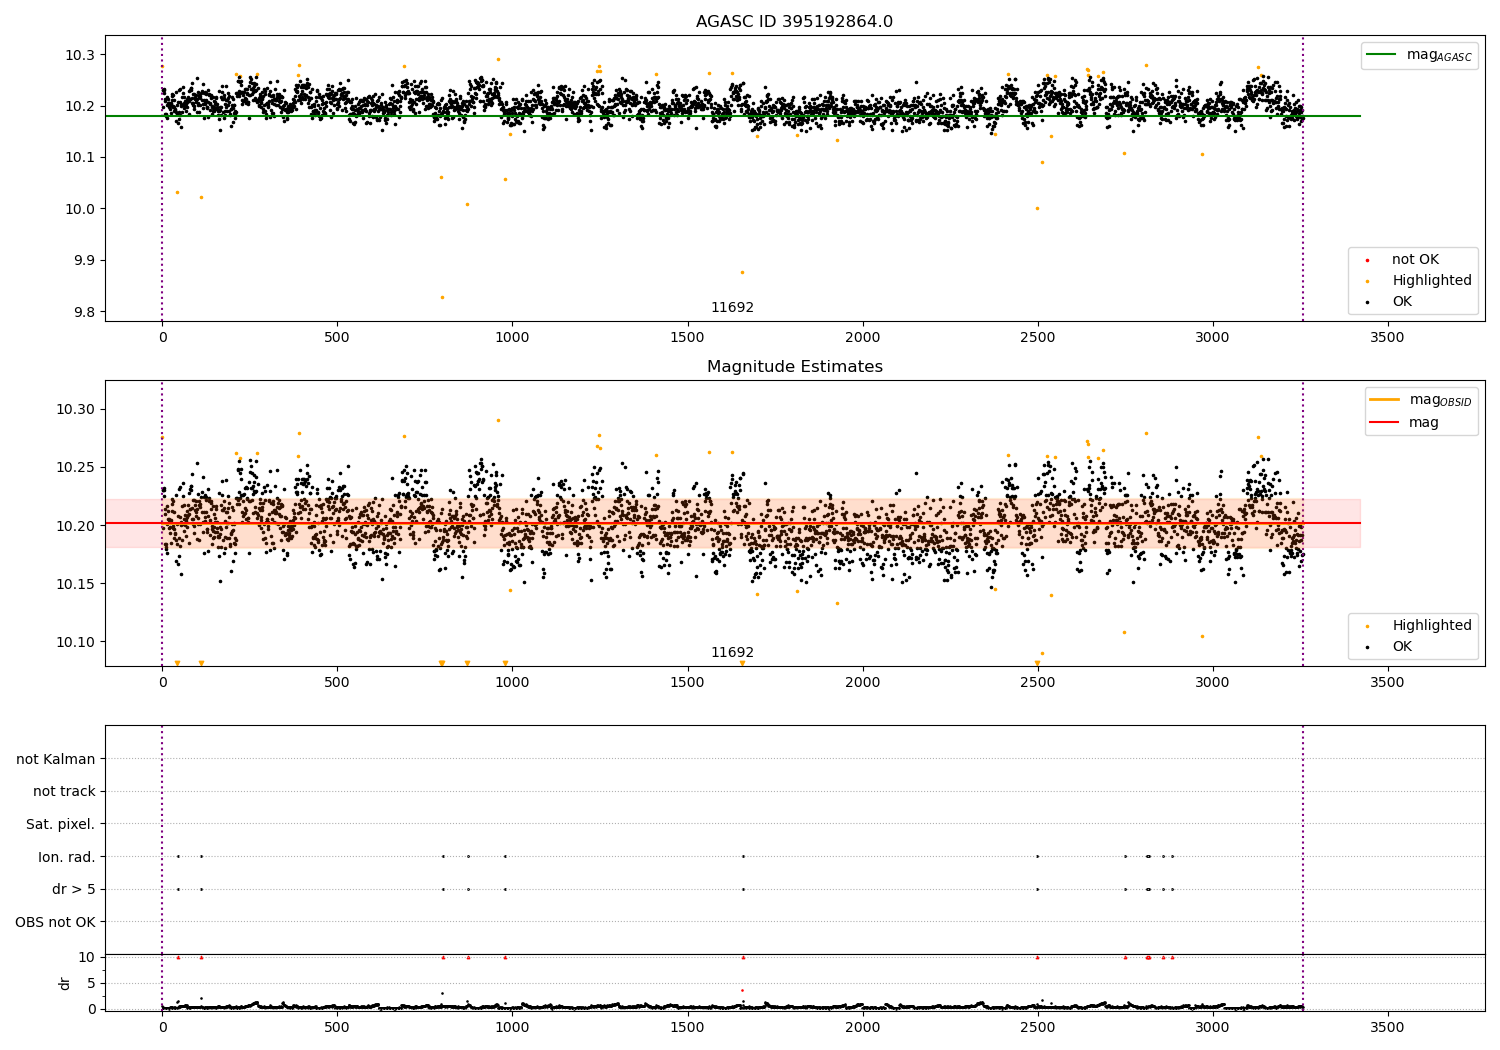Viewport: 1500px width, 1050px height.
Task: Click the rotated "dr" y-axis label
Action: coord(65,983)
